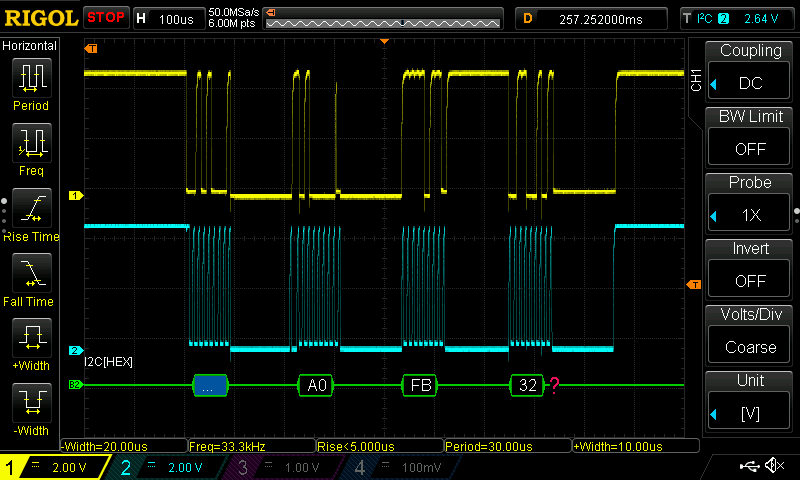Click the CH1 menu tab label
The image size is (800, 480).
pos(696,80)
